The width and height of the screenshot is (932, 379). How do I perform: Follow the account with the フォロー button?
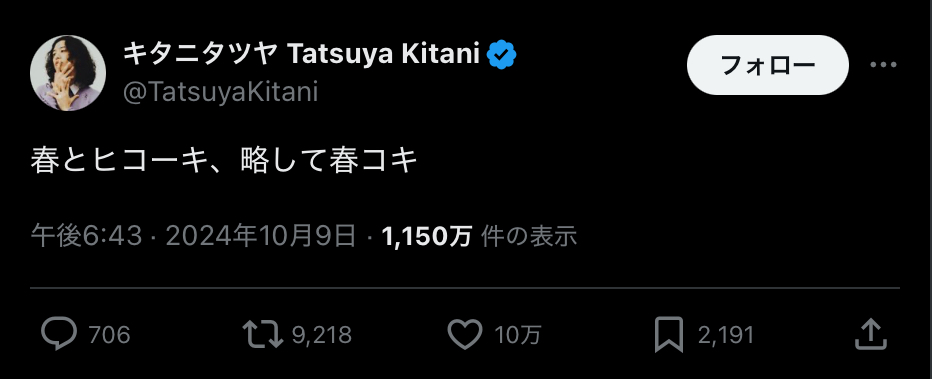(767, 65)
